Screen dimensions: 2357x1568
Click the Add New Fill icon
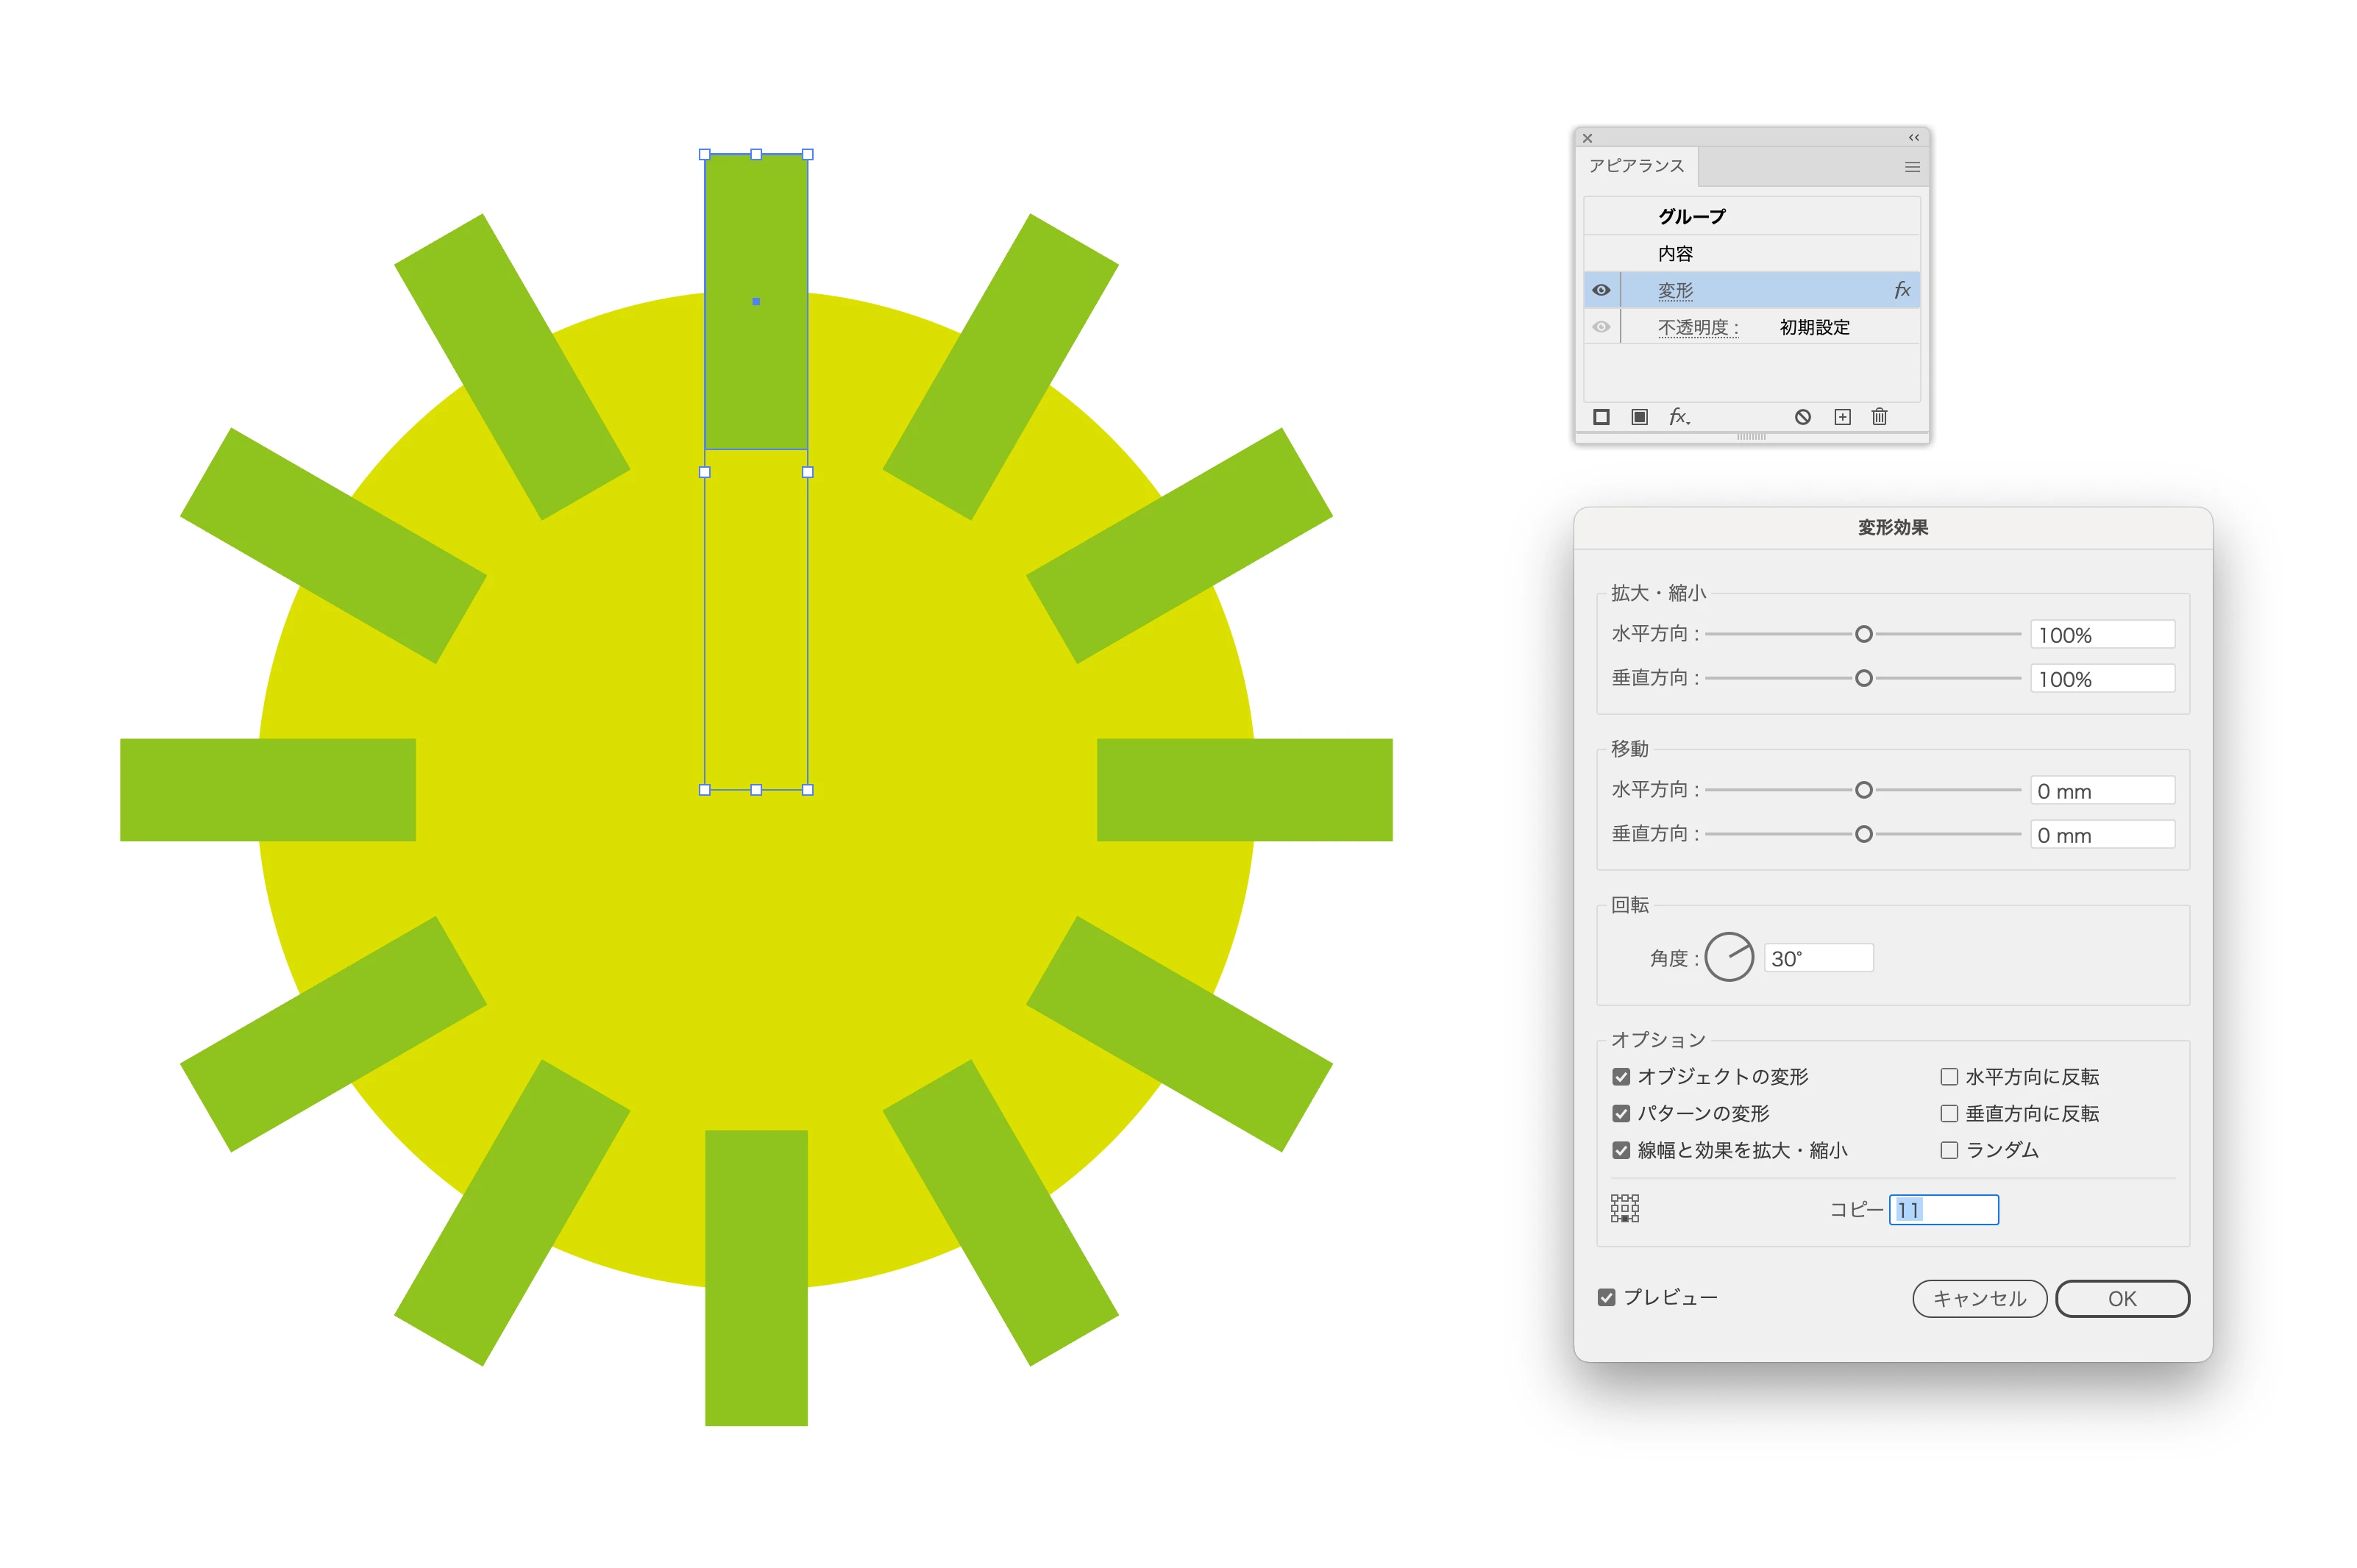[1639, 417]
